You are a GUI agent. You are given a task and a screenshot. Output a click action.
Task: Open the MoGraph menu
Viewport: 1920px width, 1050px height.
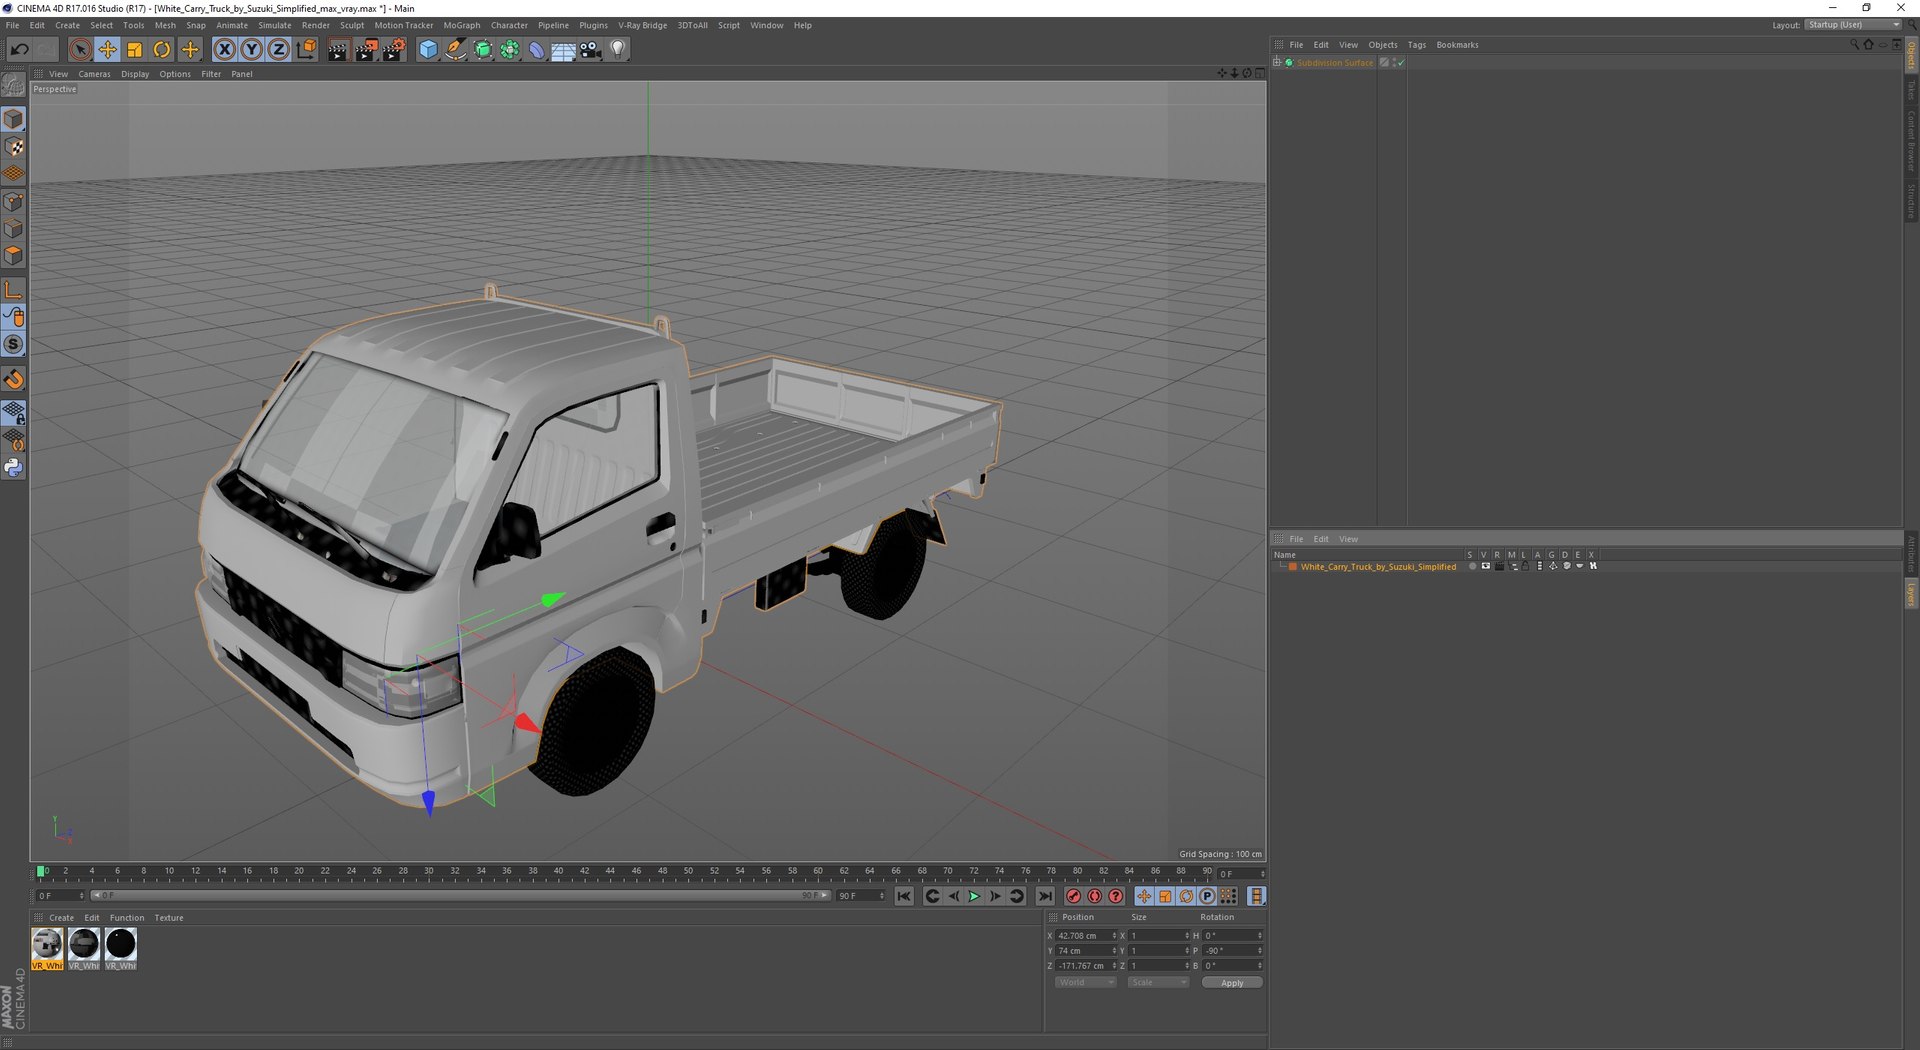(x=462, y=25)
